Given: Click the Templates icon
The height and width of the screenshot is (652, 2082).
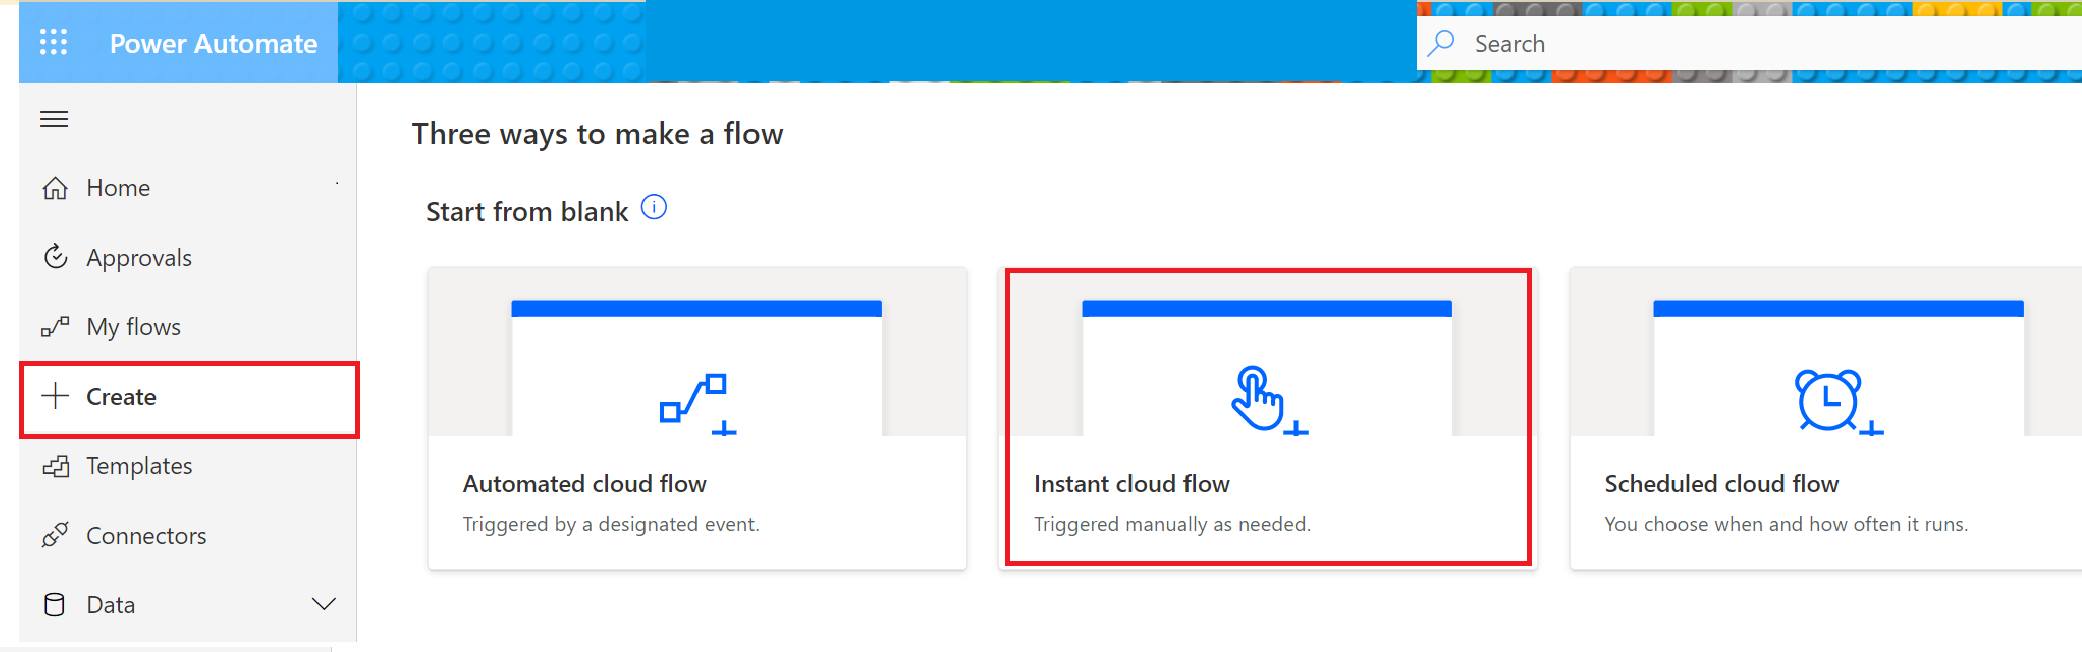Looking at the screenshot, I should click(55, 466).
